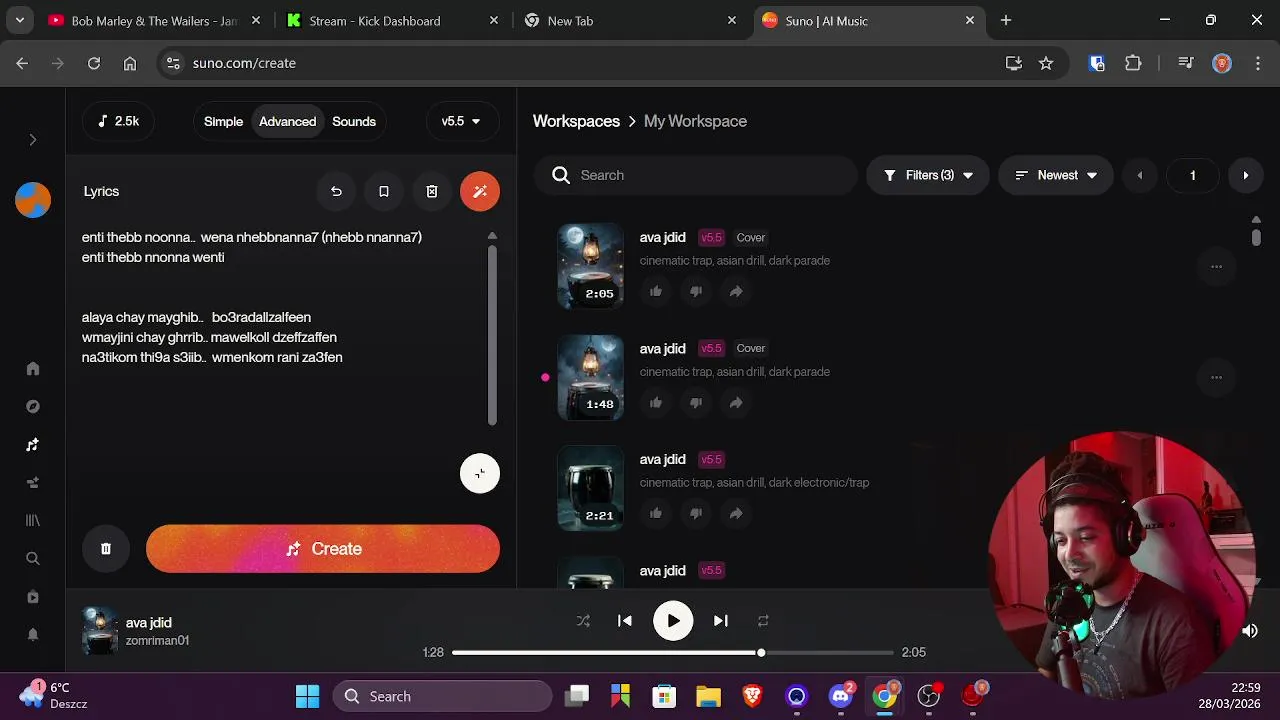
Task: Share the 2:21 ava jdid song
Action: click(x=736, y=513)
